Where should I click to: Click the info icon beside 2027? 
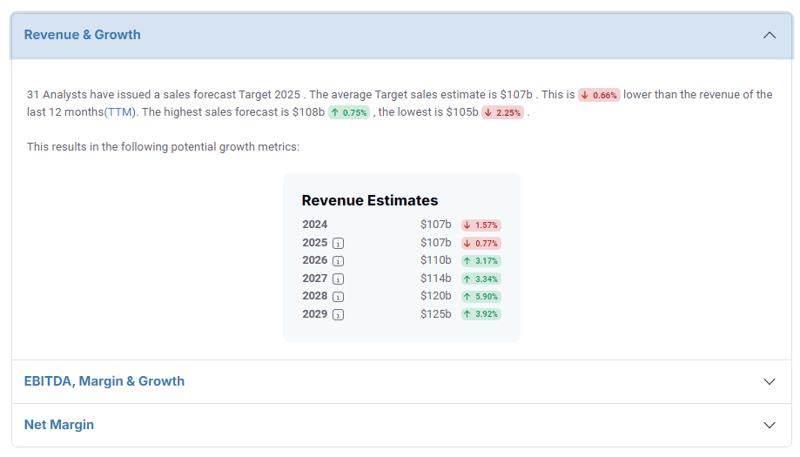click(338, 279)
